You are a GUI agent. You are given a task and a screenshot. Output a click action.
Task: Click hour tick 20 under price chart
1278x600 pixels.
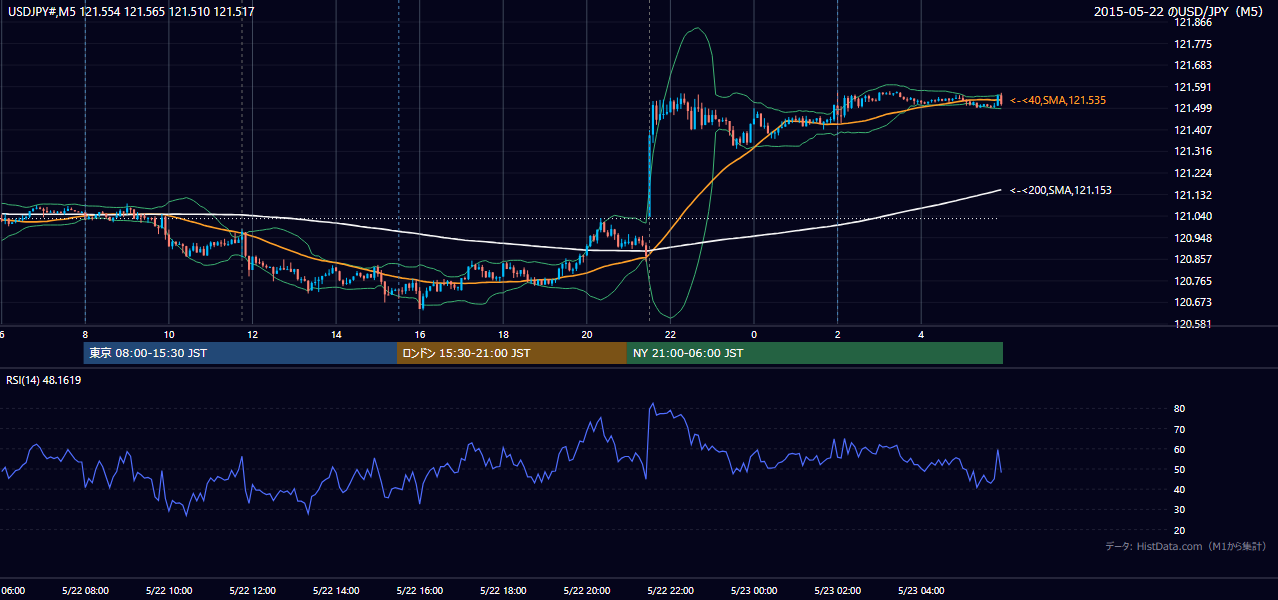(x=587, y=335)
